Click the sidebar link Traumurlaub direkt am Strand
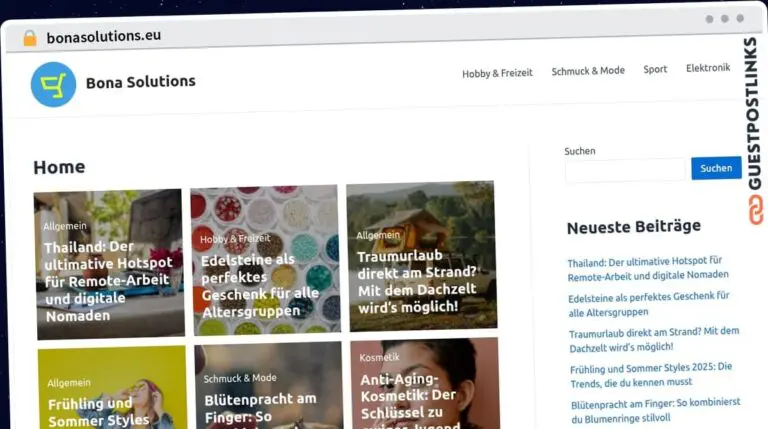This screenshot has height=429, width=768. (x=654, y=339)
